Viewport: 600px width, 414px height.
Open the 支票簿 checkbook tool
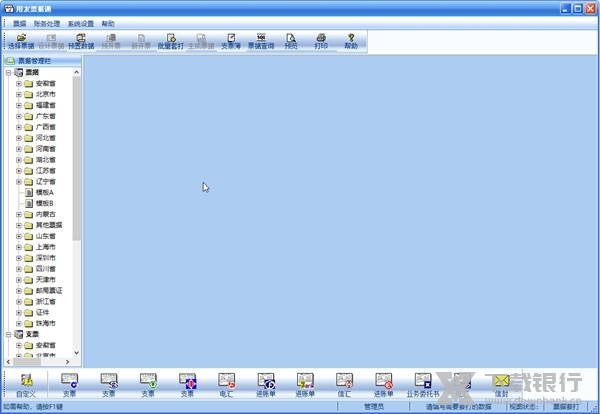pyautogui.click(x=231, y=41)
